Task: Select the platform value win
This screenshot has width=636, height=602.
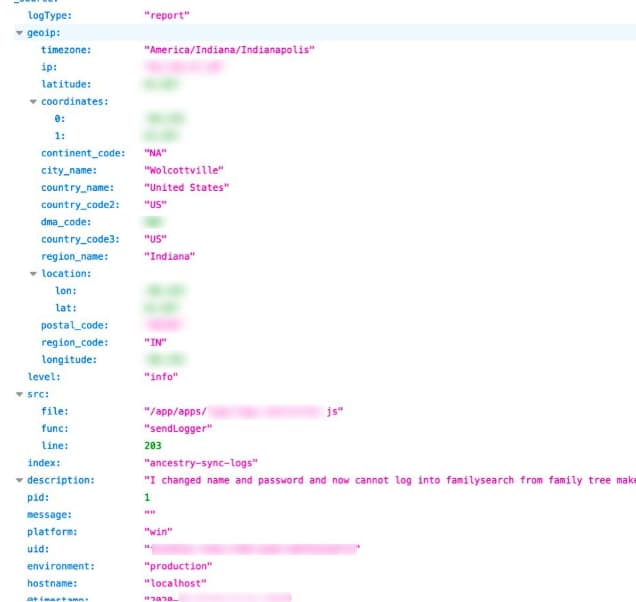Action: click(x=158, y=531)
